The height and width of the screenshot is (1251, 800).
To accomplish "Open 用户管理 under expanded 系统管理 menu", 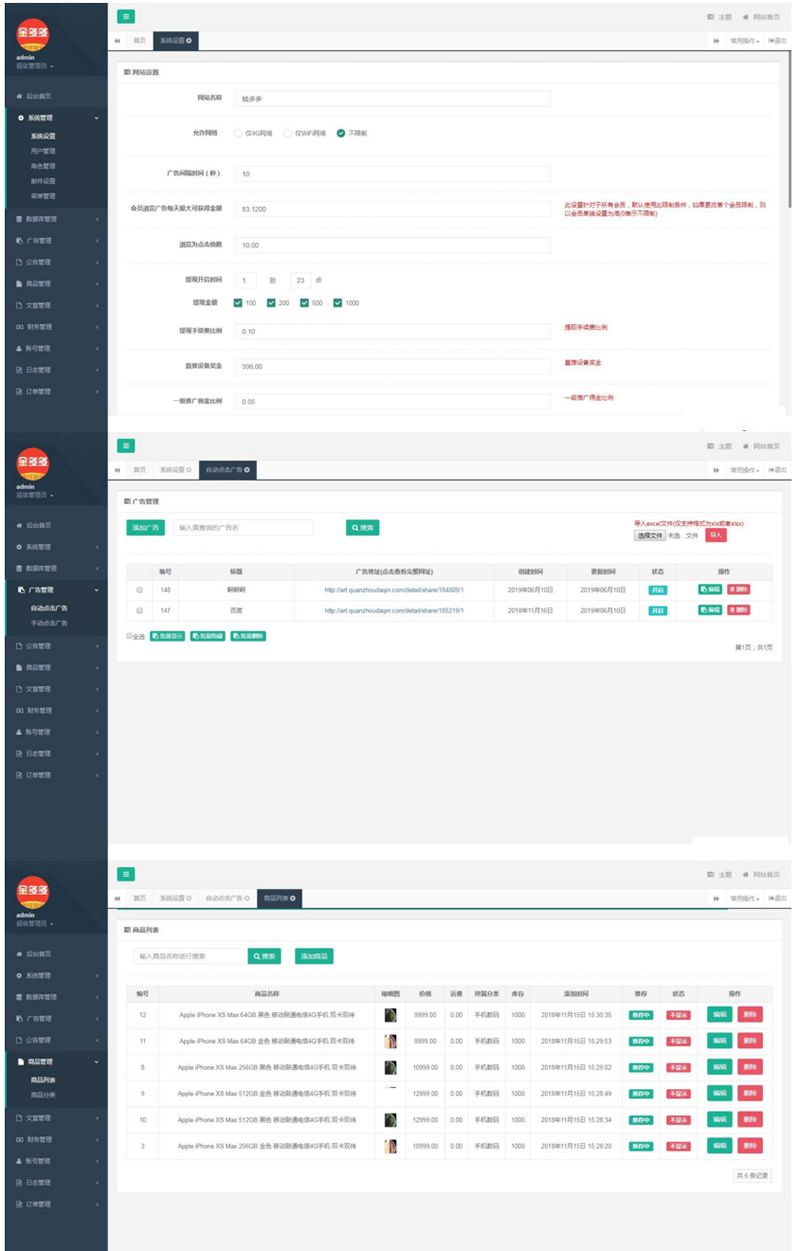I will tap(43, 151).
